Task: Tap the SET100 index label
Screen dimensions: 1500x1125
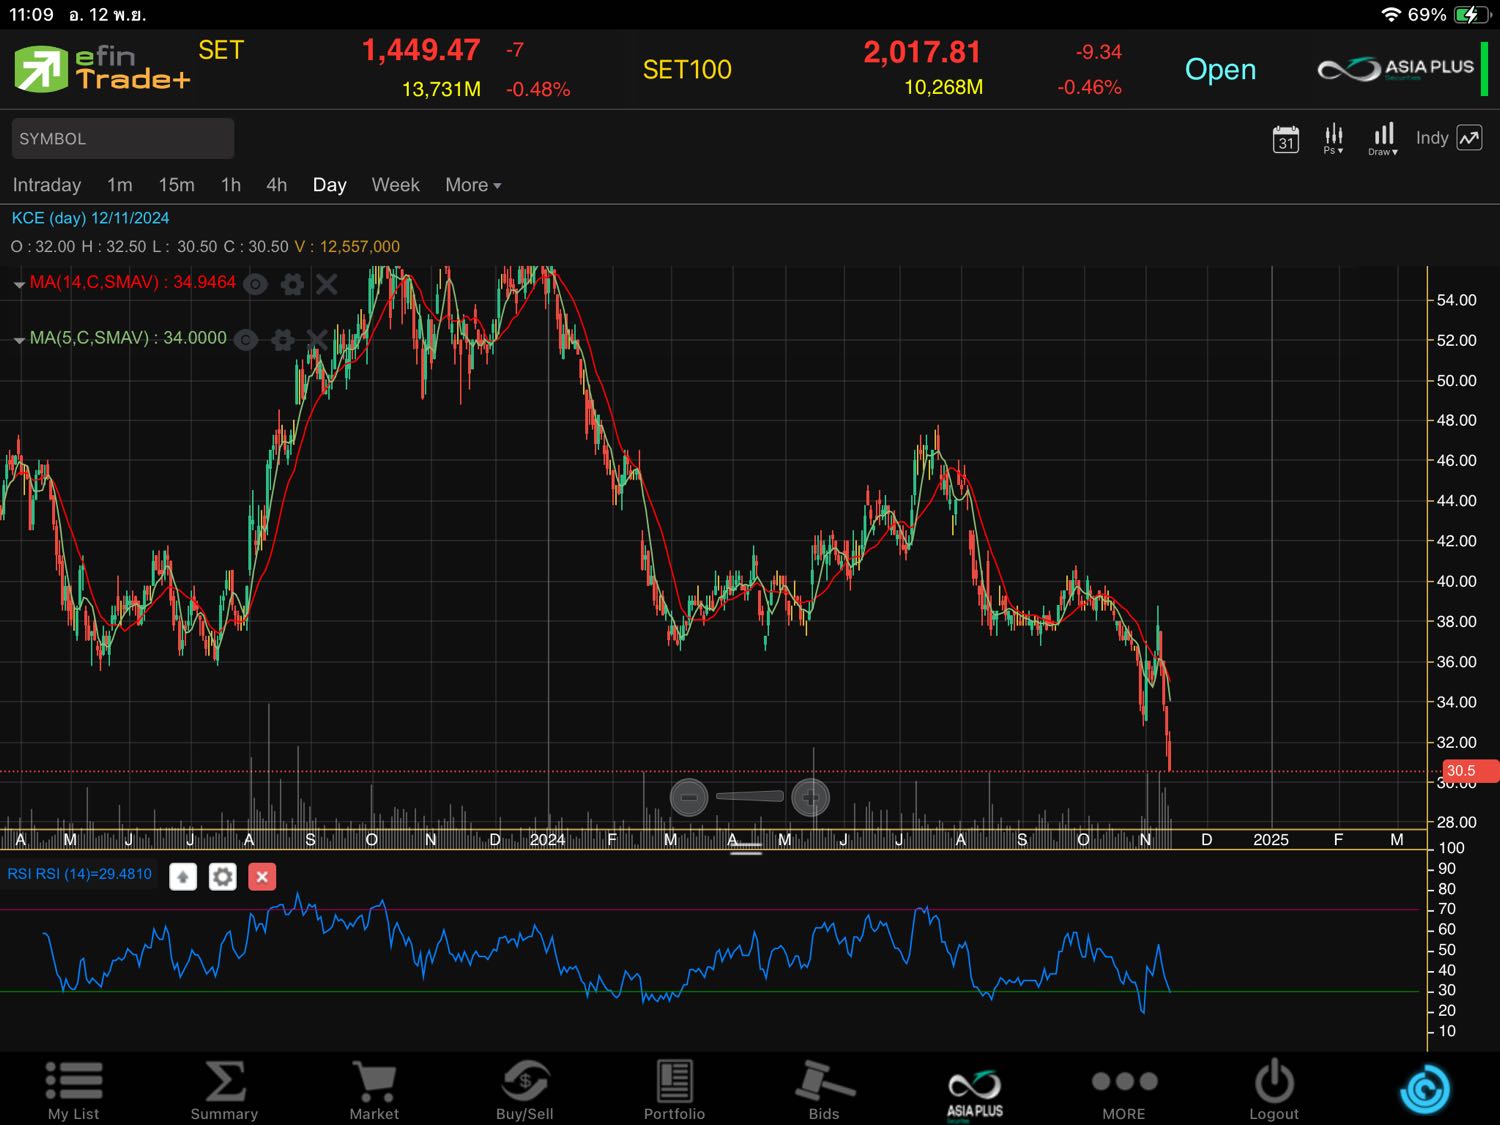Action: 687,70
